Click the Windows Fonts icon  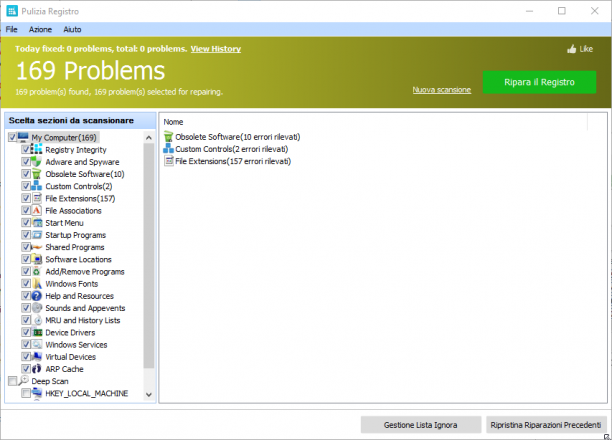pyautogui.click(x=37, y=283)
